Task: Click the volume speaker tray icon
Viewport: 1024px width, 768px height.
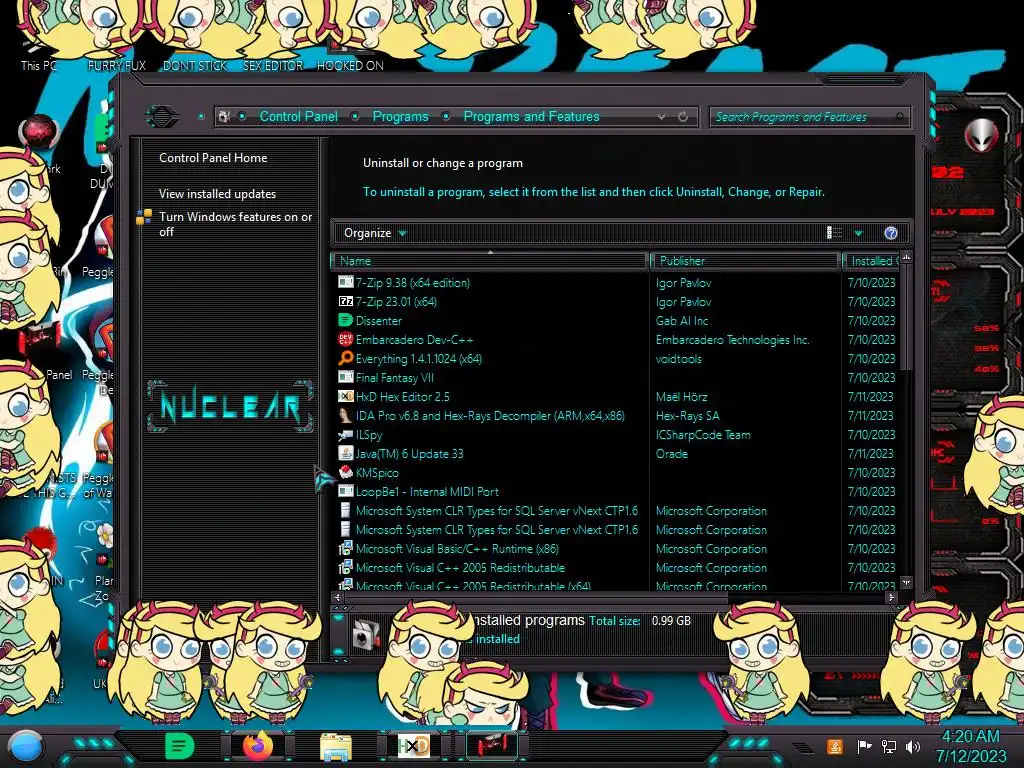Action: point(913,746)
